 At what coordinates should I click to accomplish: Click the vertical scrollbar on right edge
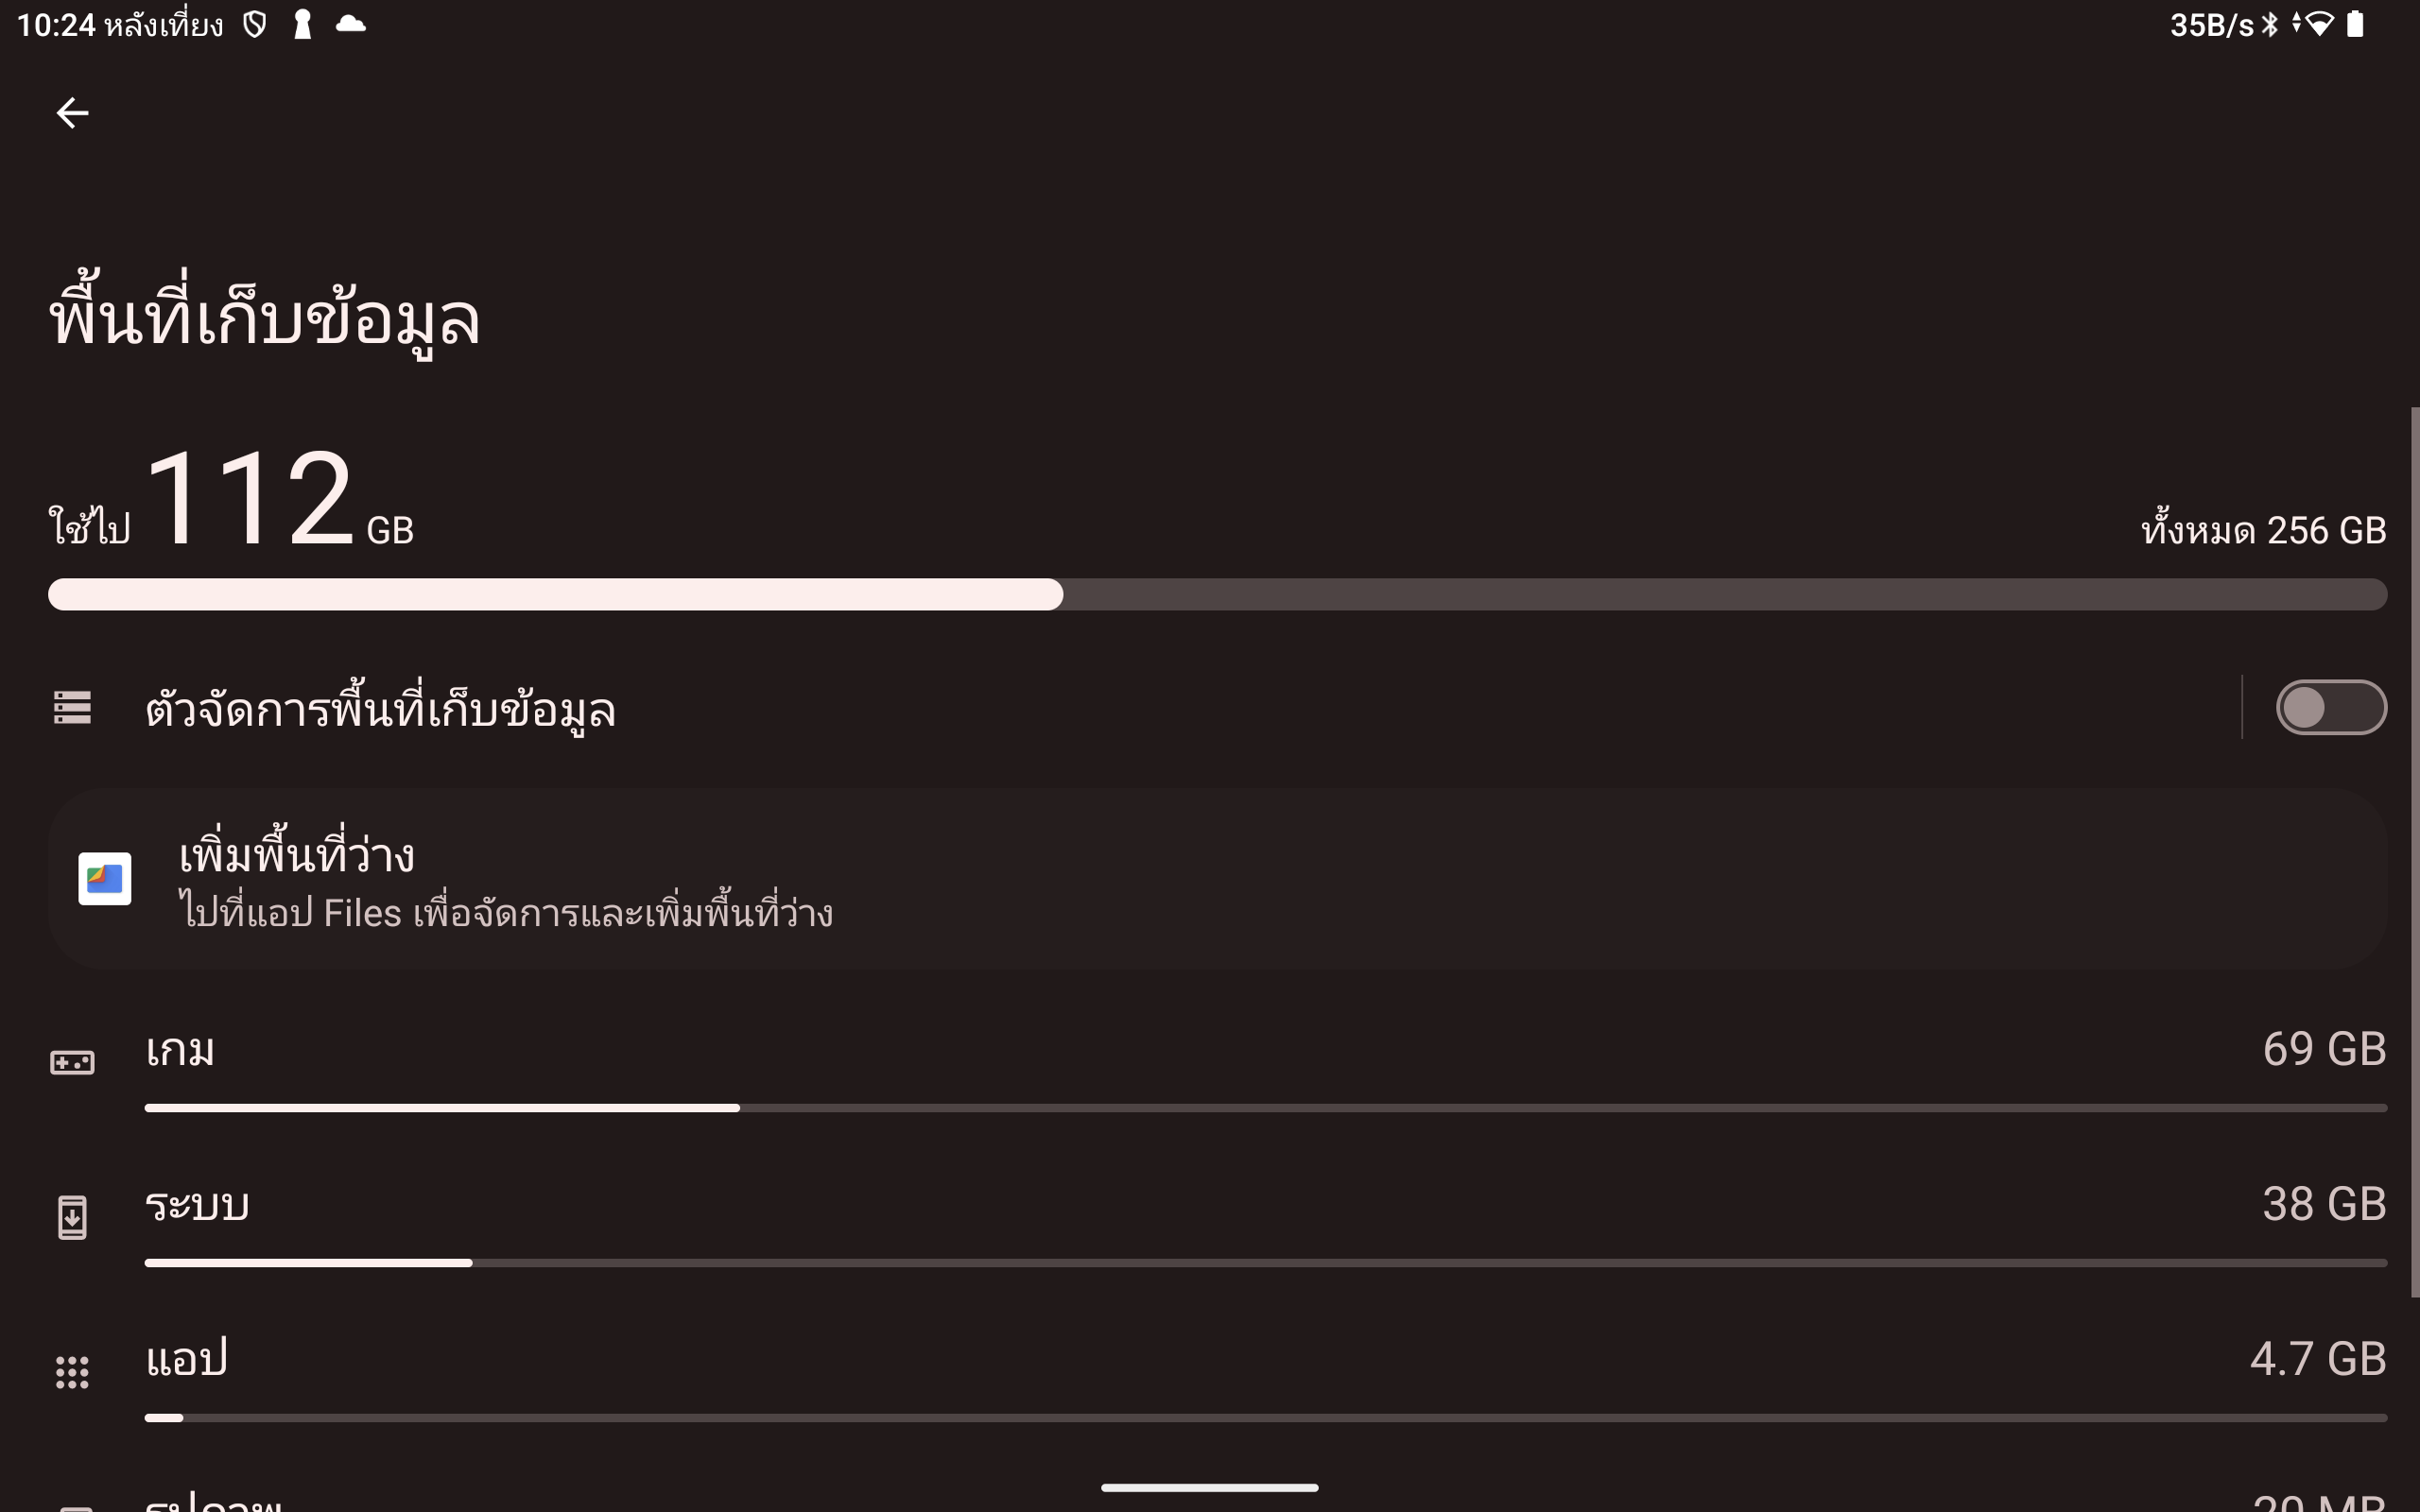pyautogui.click(x=2414, y=850)
